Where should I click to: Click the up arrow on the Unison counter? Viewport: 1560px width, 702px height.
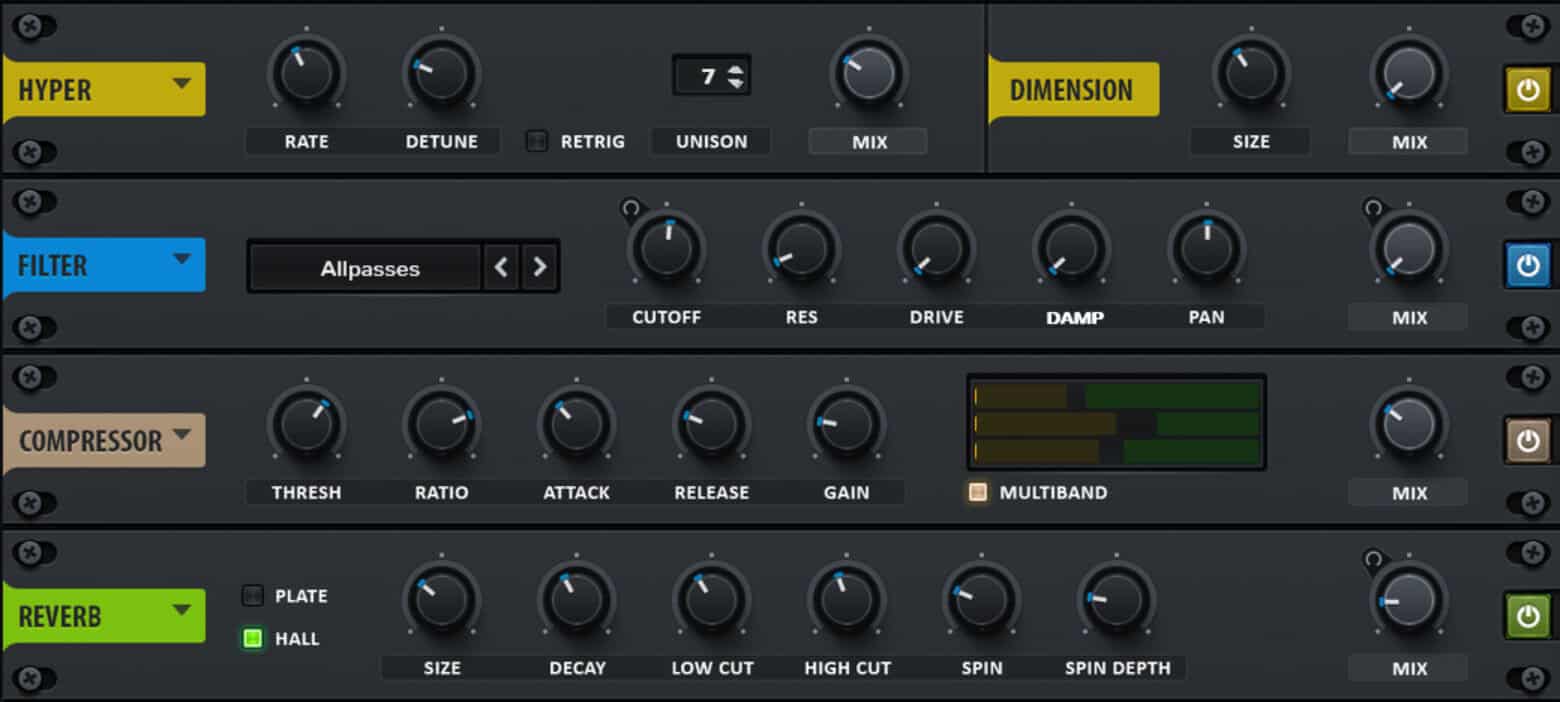(x=733, y=68)
